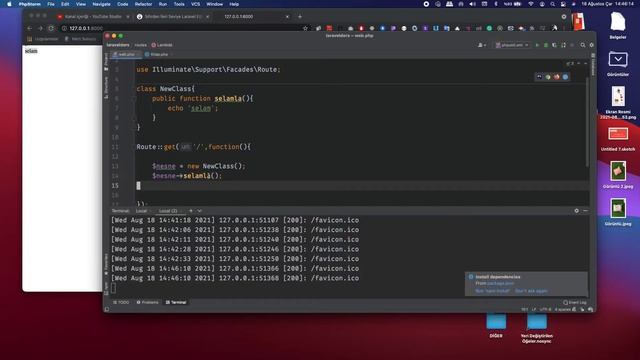Go back in Chrome browser
The height and width of the screenshot is (360, 640).
(x=29, y=28)
